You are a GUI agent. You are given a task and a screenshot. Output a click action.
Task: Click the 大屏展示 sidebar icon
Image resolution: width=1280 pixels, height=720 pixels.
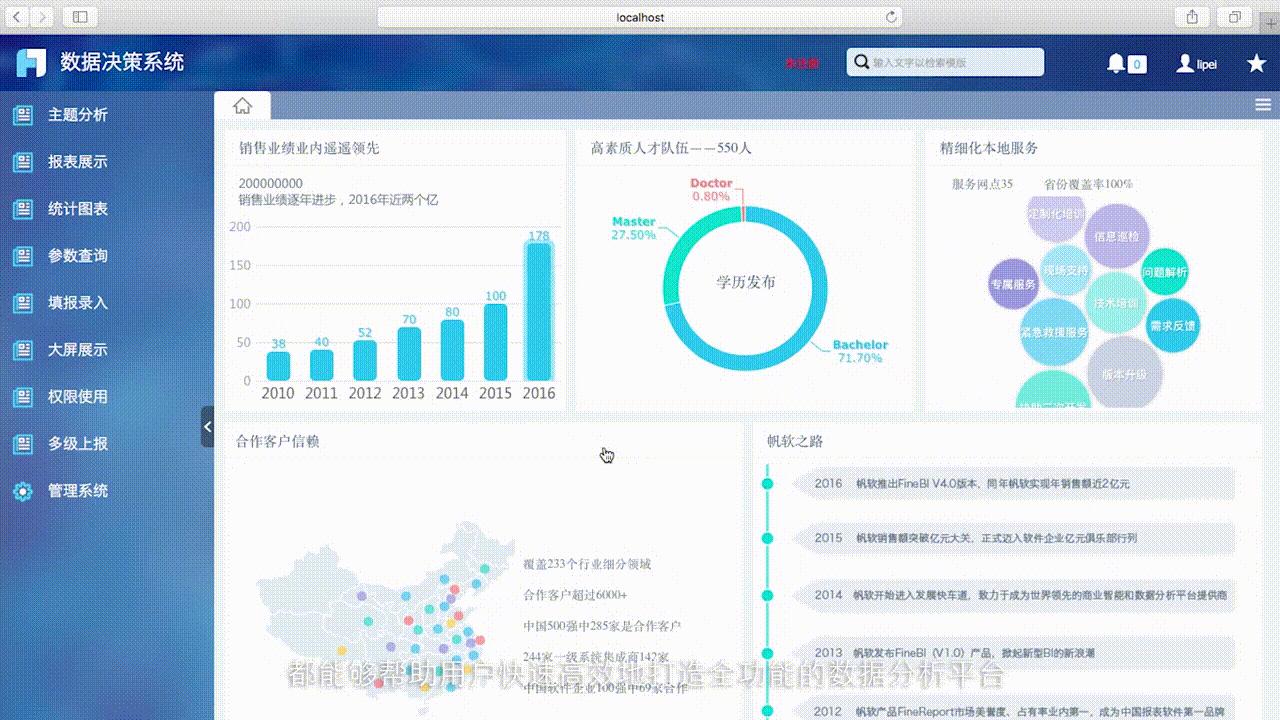pyautogui.click(x=22, y=350)
